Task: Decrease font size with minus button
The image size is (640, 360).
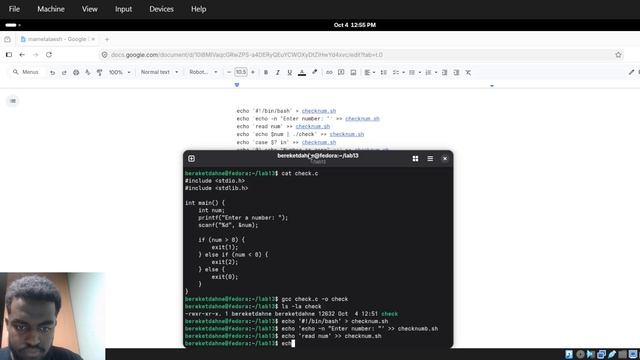Action: tap(229, 72)
